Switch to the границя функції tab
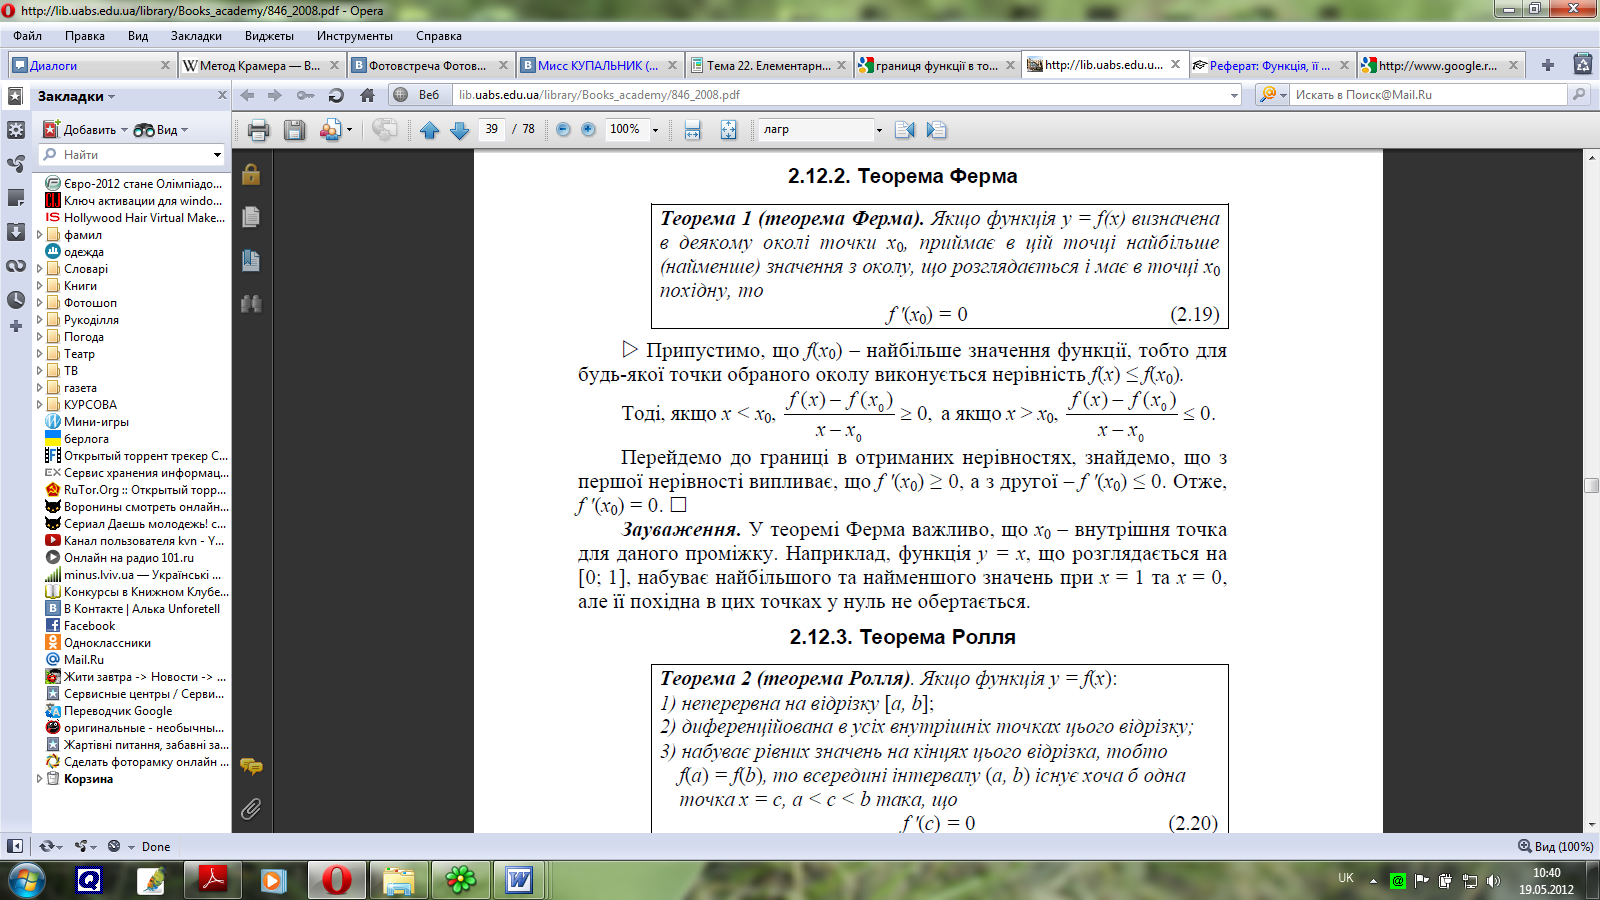The image size is (1600, 900). [x=937, y=66]
